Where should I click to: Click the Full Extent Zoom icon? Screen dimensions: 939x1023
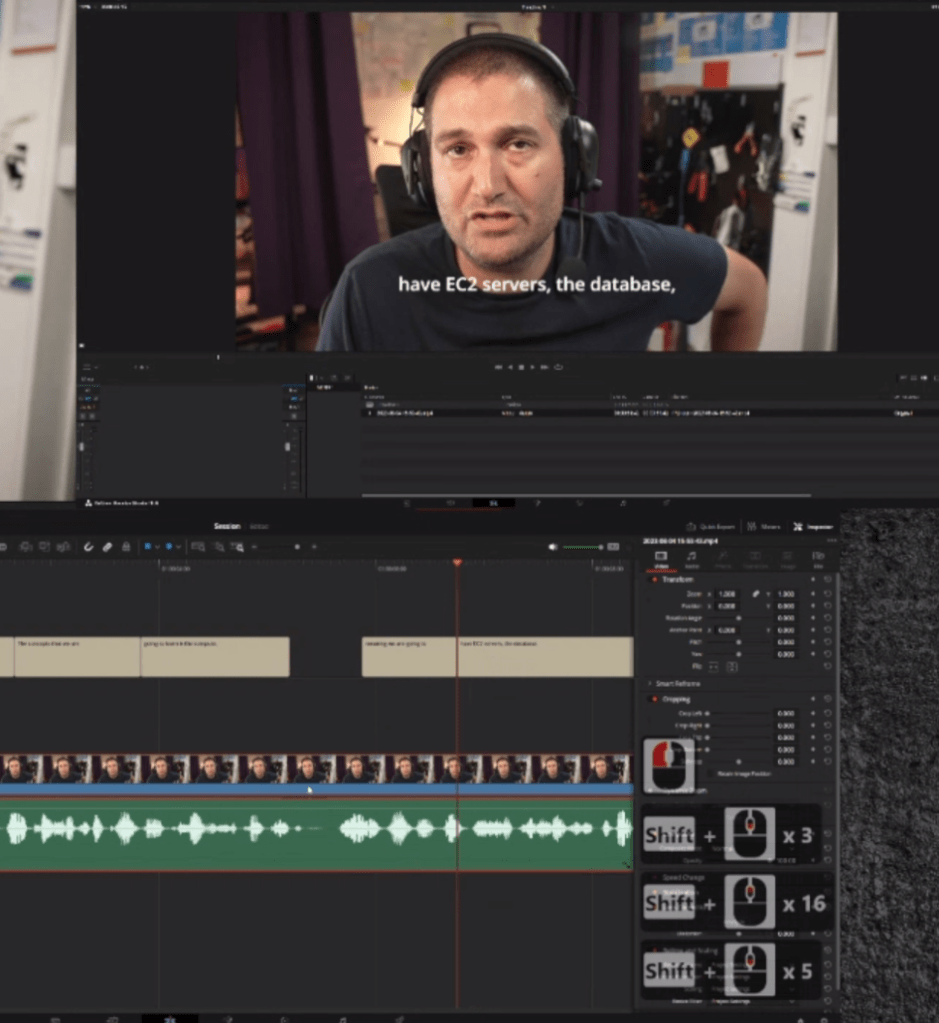pos(198,547)
